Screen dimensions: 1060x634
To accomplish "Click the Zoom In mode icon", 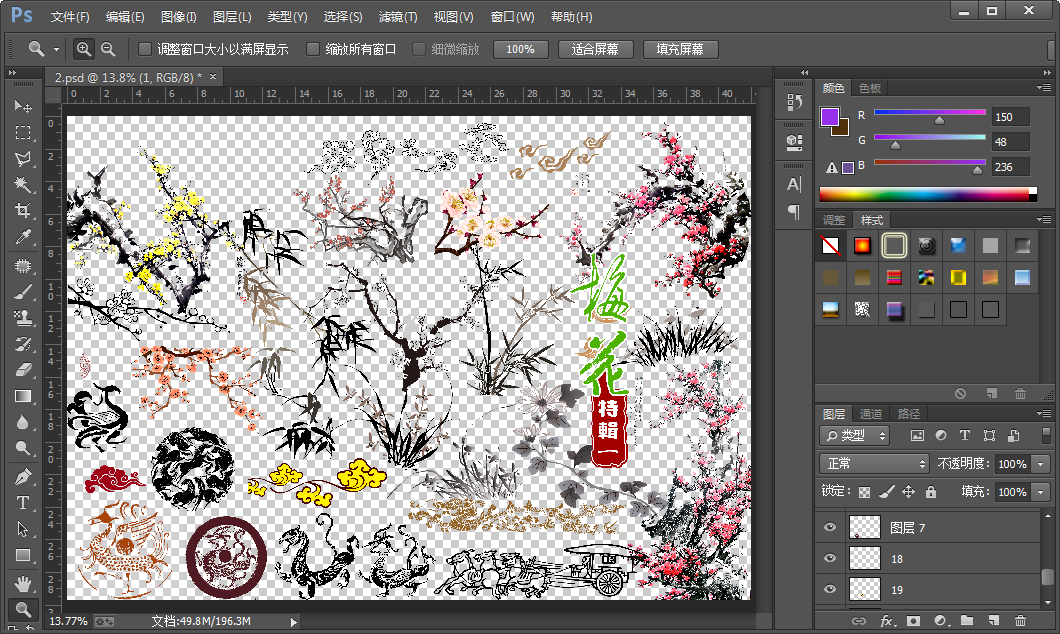I will [x=83, y=49].
